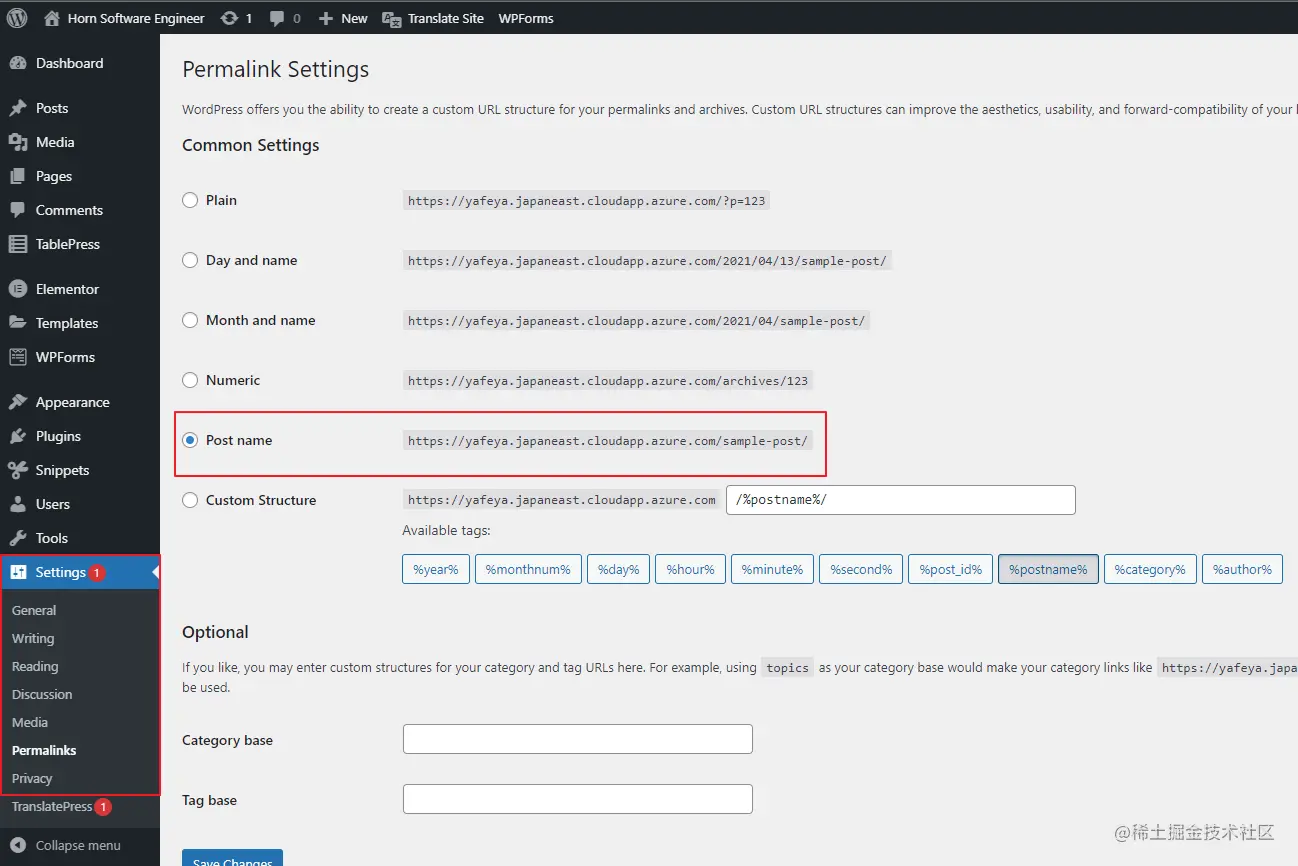The image size is (1298, 866).
Task: Click the Templates folder icon
Action: [x=18, y=323]
